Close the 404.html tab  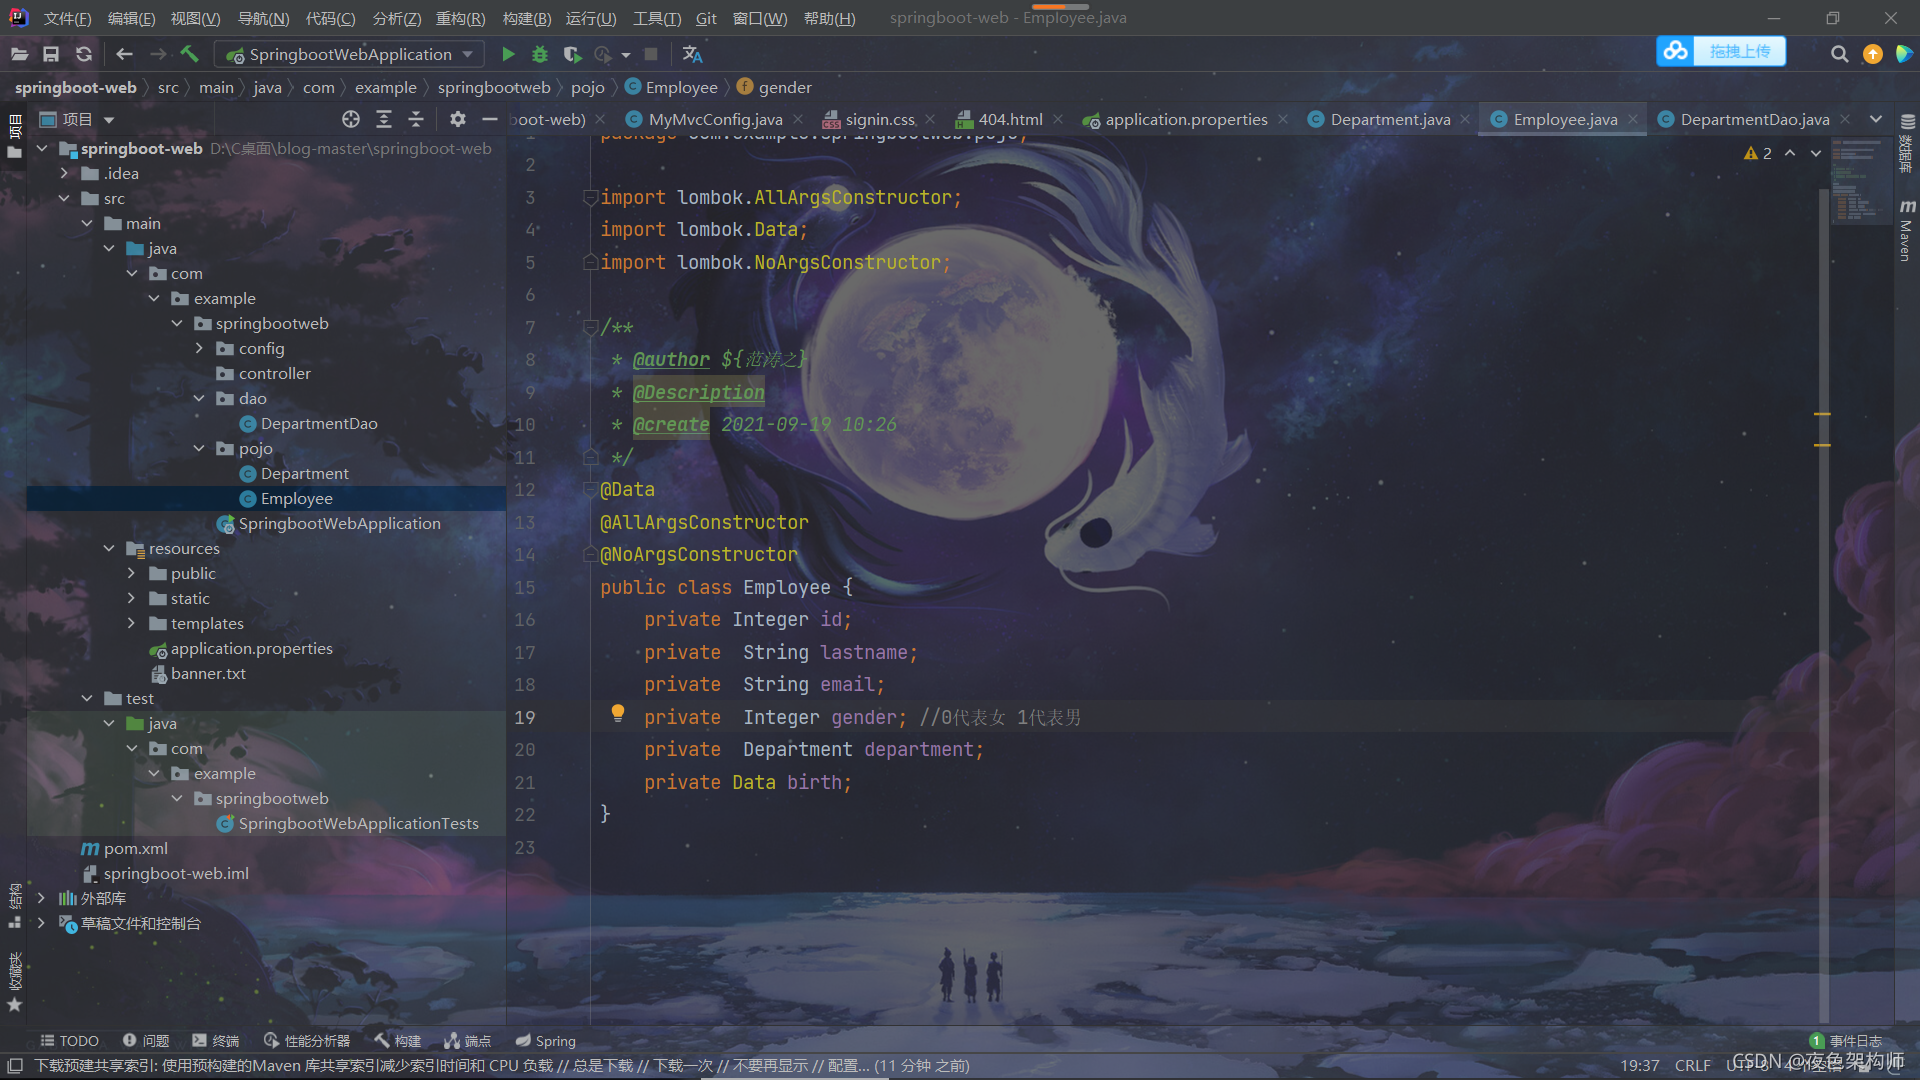[x=1058, y=119]
